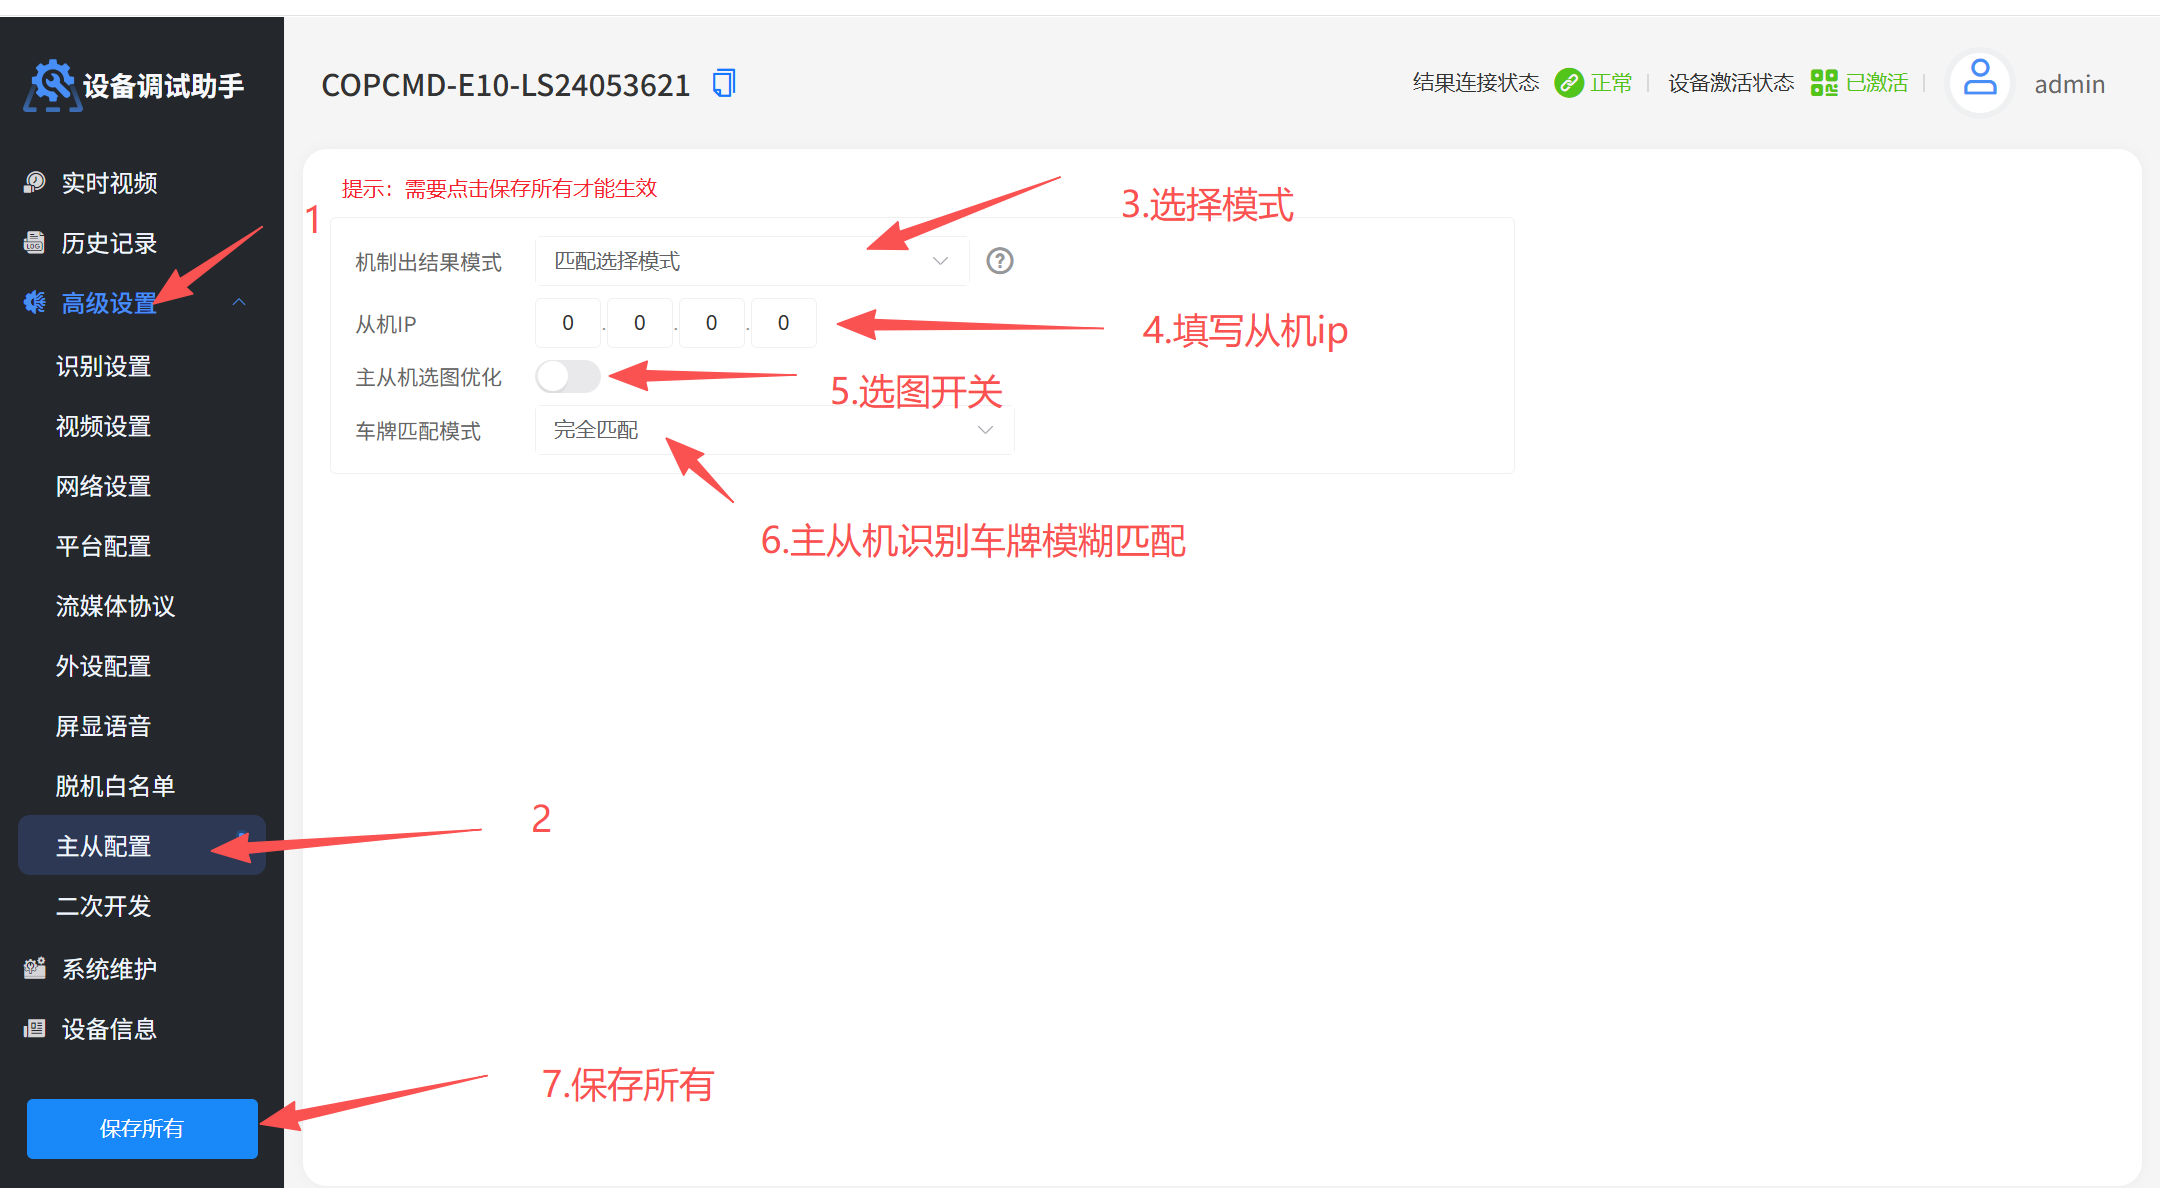The image size is (2160, 1188).
Task: Select the 实时视频 sidebar icon
Action: click(x=35, y=182)
